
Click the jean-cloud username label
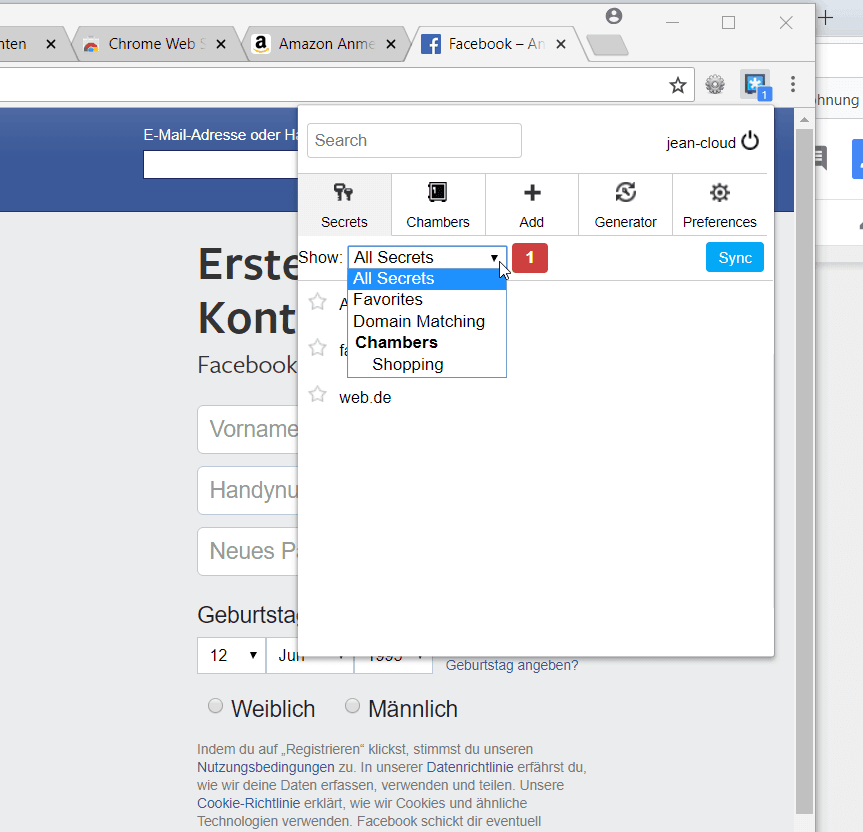pos(701,143)
